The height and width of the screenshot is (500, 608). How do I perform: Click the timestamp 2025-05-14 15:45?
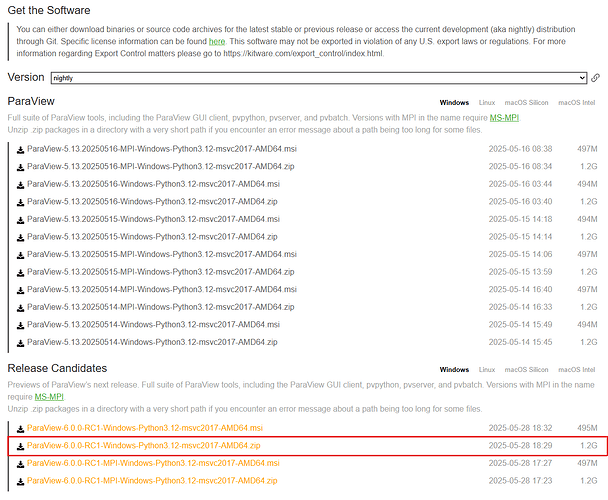click(520, 342)
